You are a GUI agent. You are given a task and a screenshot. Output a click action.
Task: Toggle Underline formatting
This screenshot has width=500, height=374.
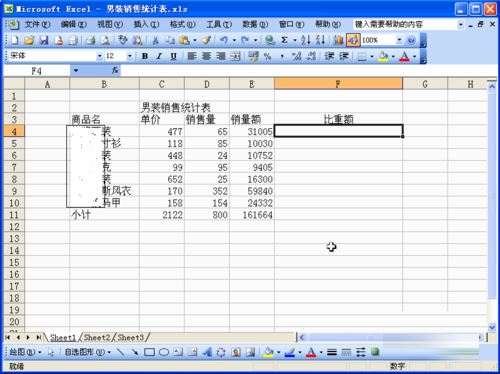tap(173, 56)
